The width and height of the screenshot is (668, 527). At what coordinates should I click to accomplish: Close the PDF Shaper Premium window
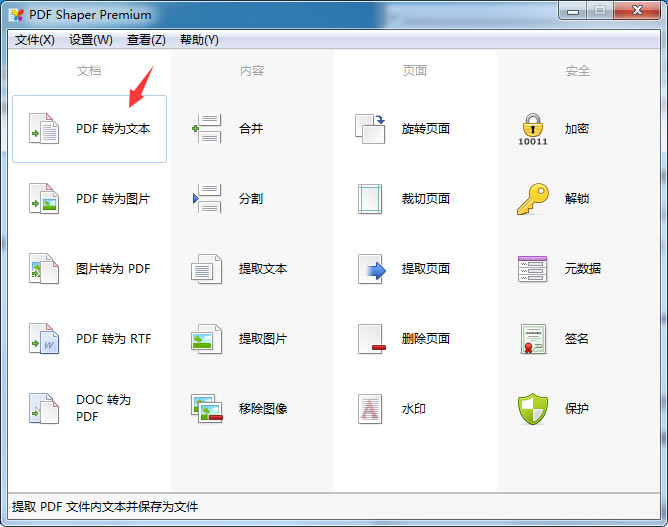coord(637,11)
